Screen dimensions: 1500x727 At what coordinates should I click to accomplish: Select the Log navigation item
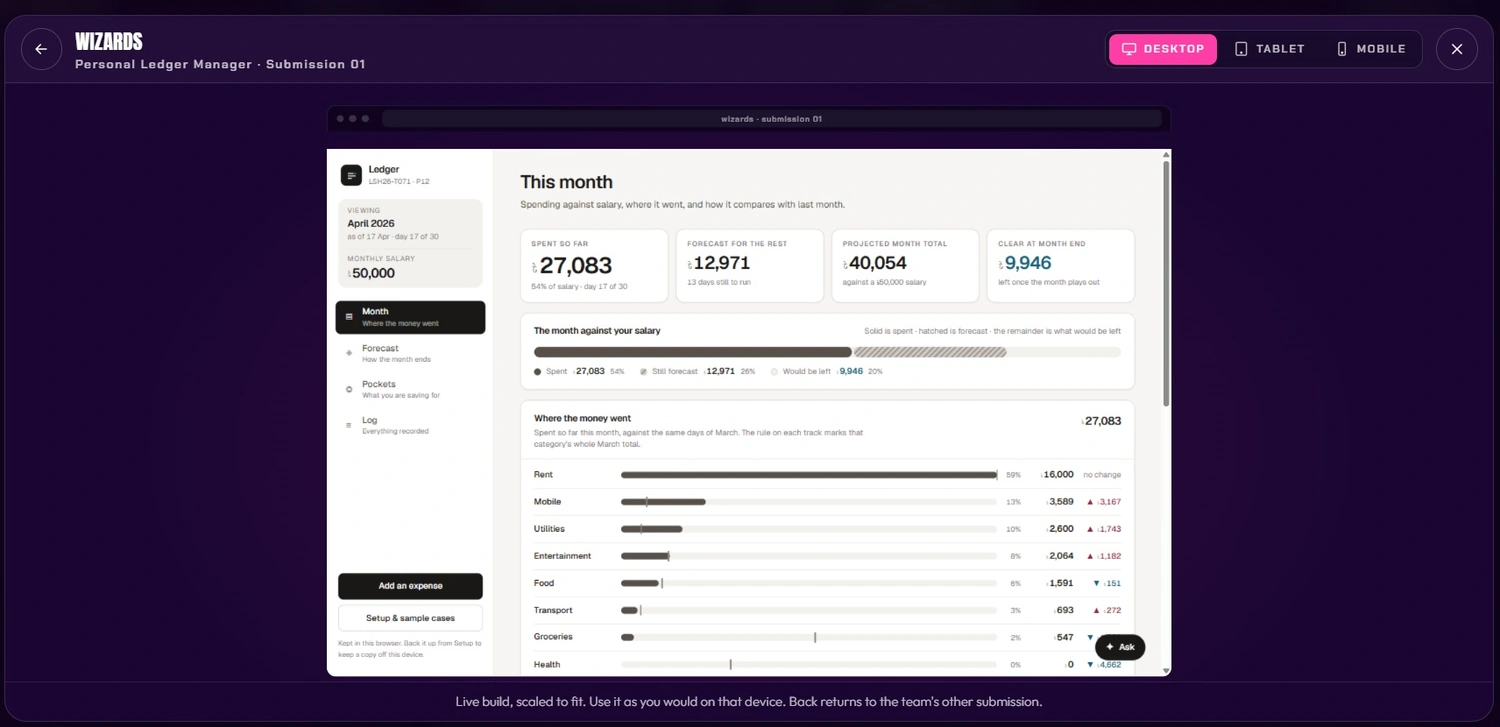click(411, 425)
